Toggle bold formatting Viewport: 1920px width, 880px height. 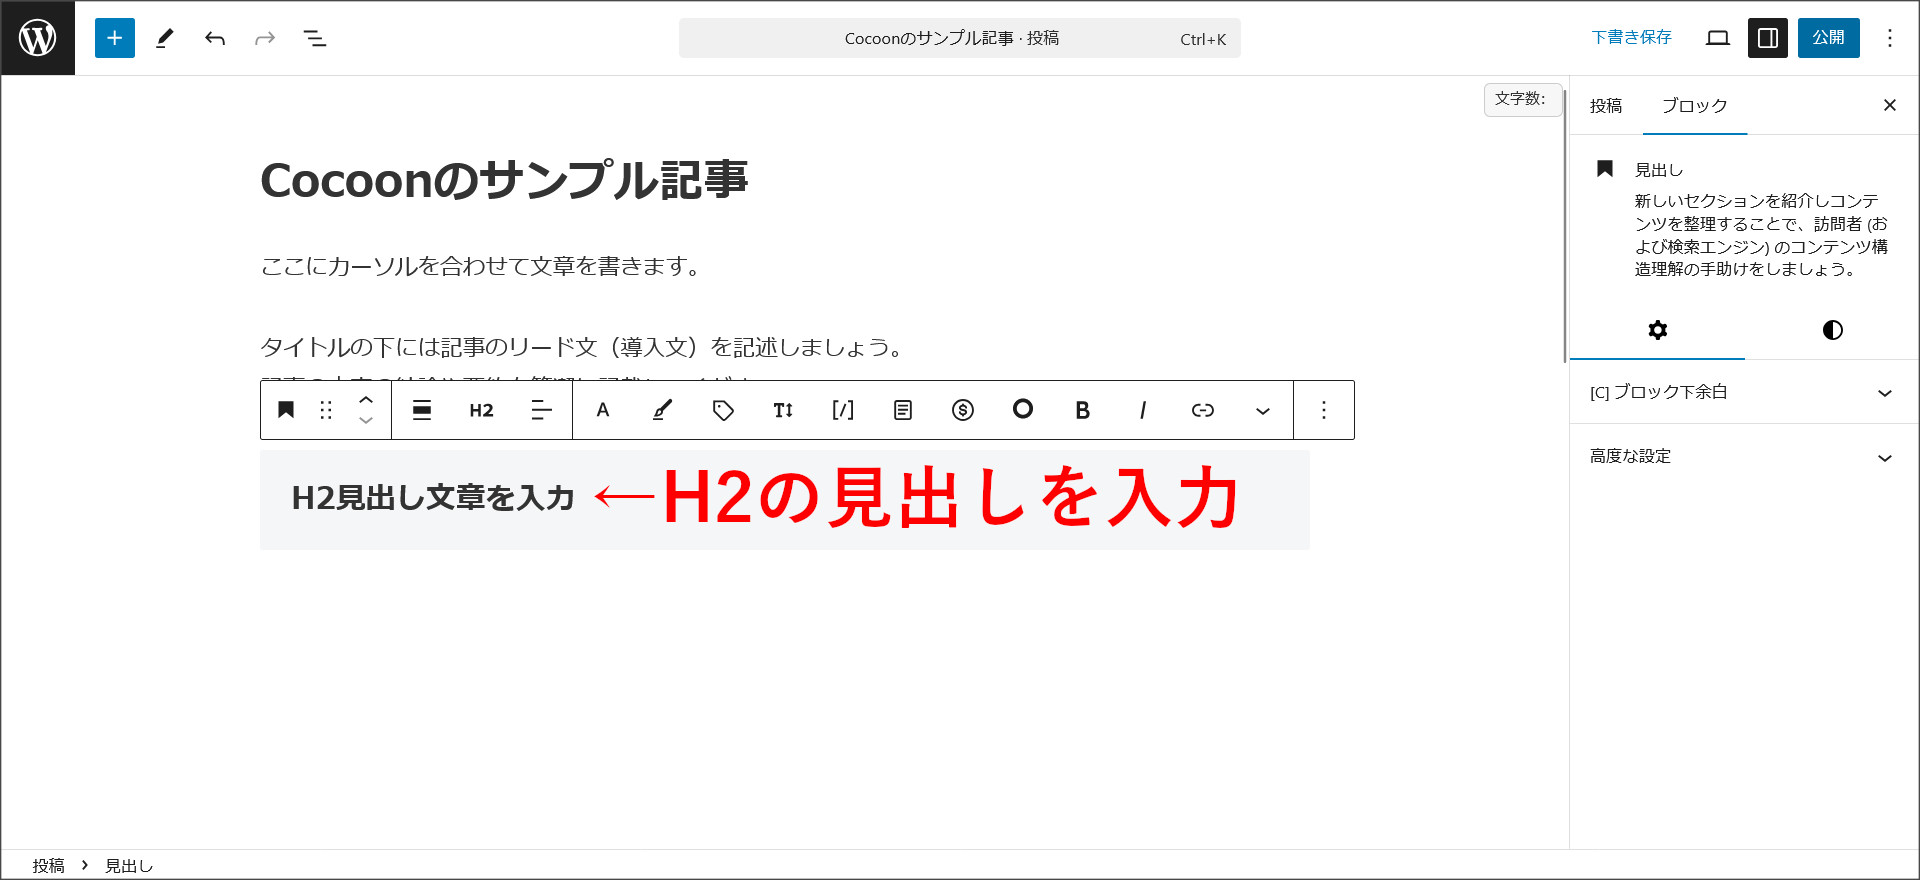click(x=1083, y=410)
